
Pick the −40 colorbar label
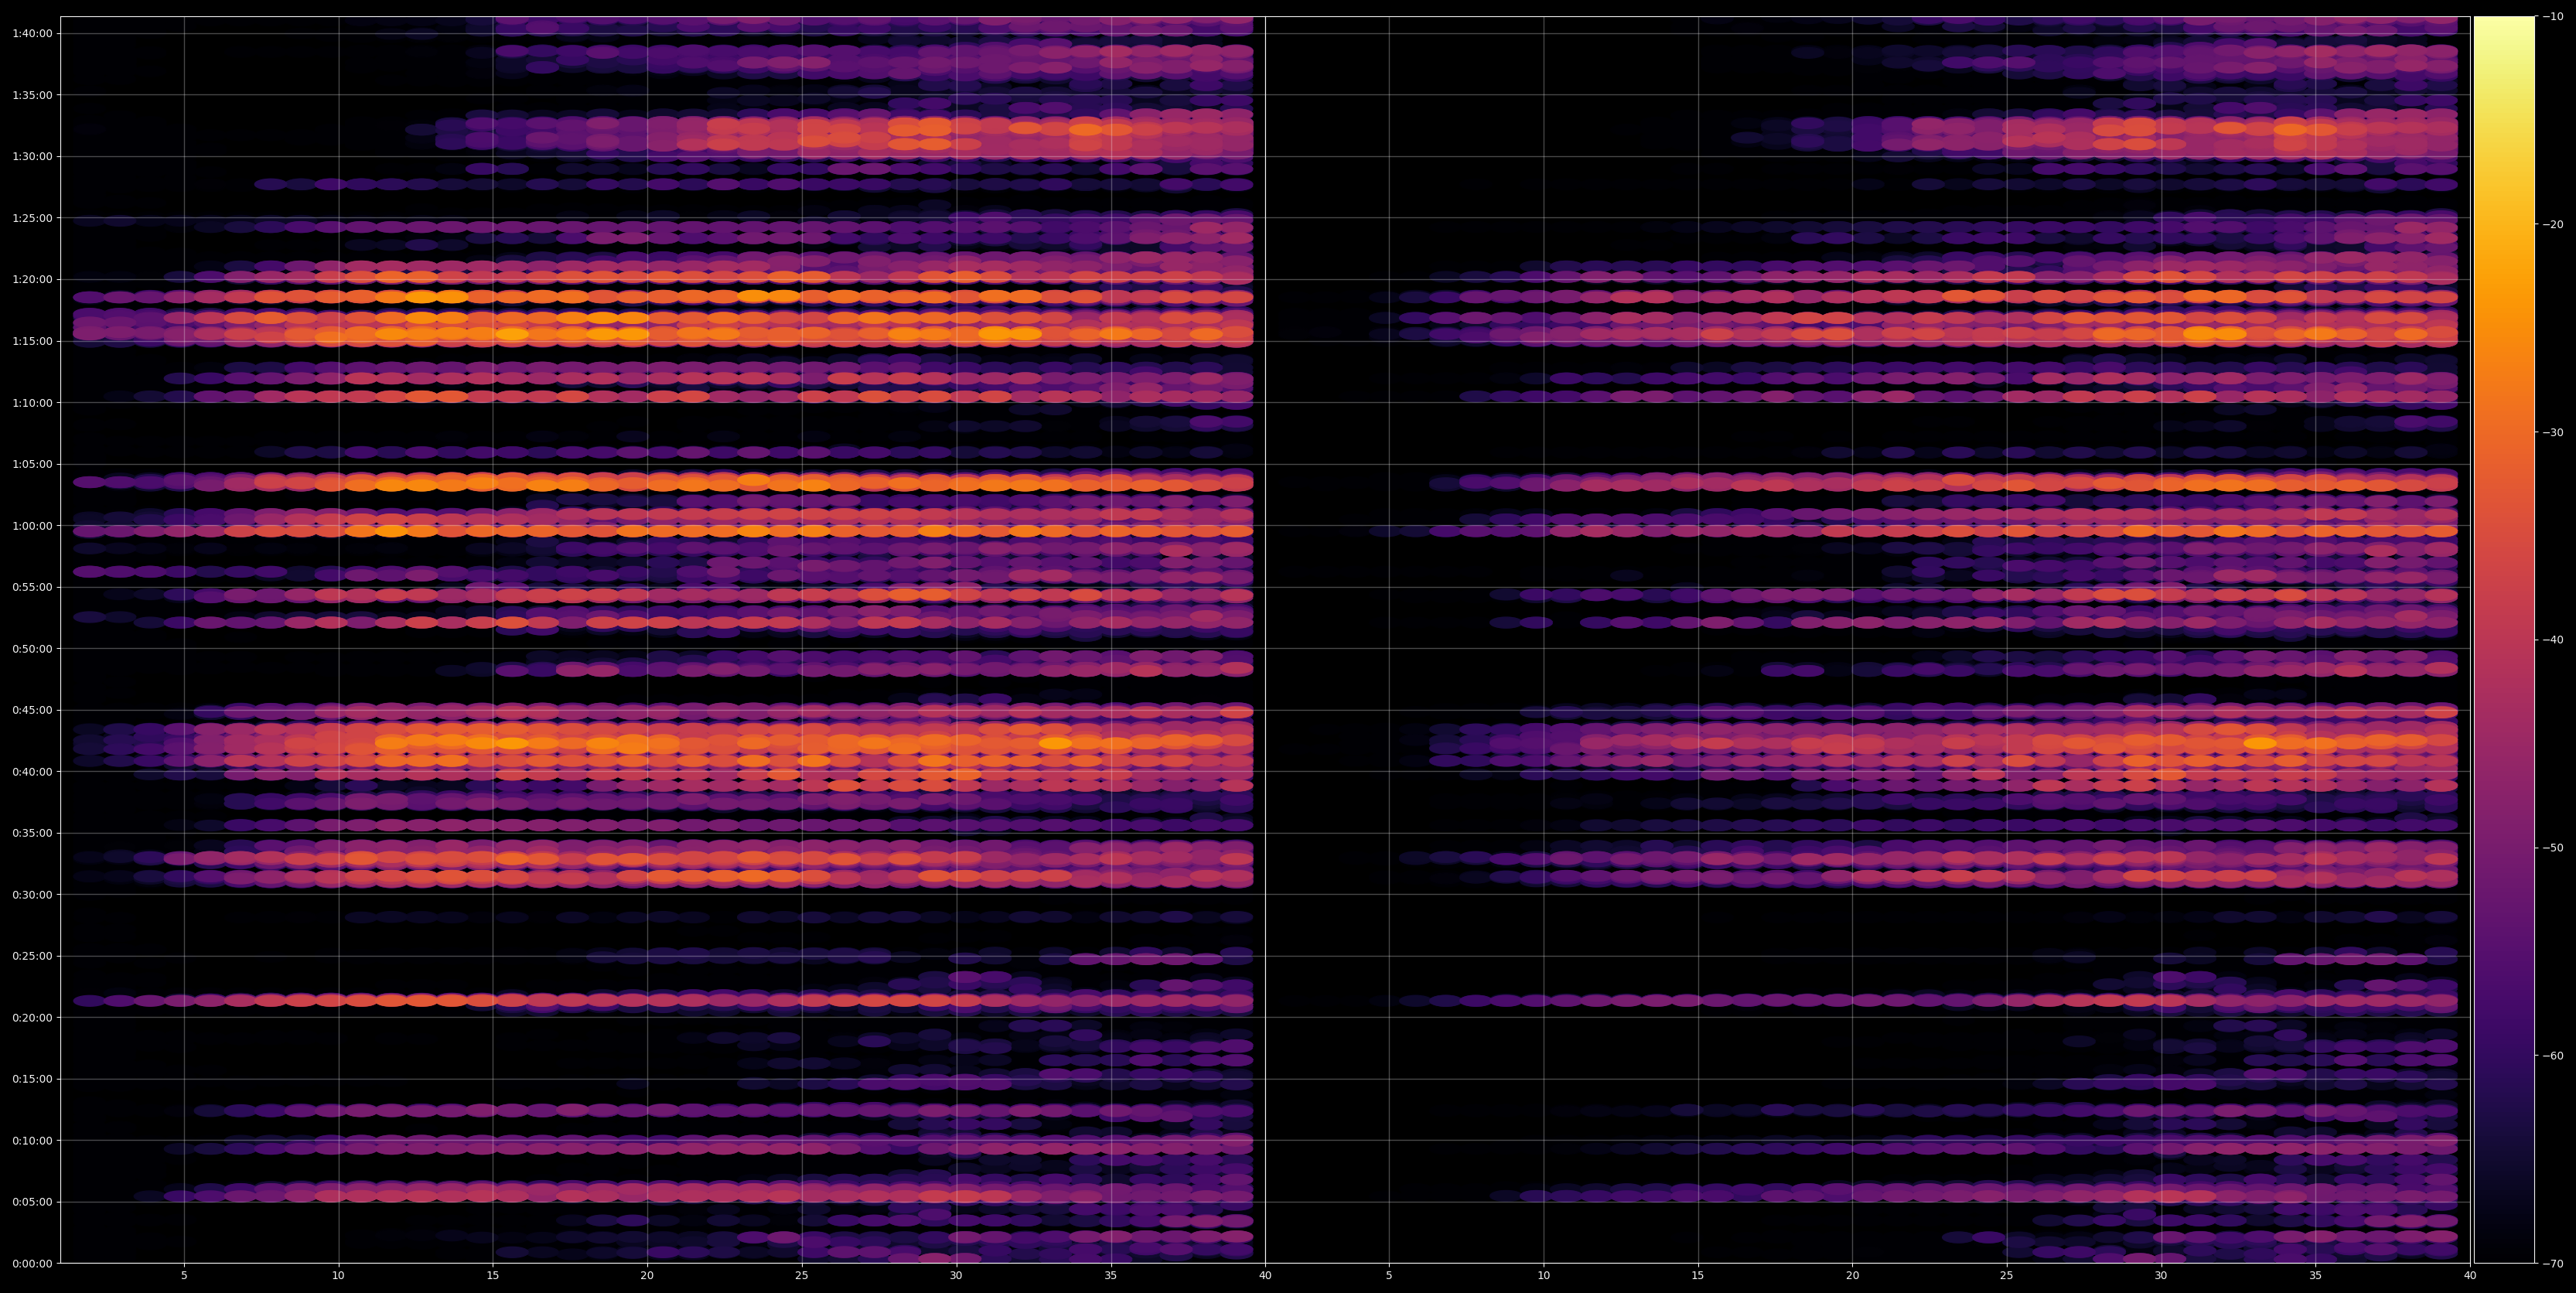tap(2553, 640)
